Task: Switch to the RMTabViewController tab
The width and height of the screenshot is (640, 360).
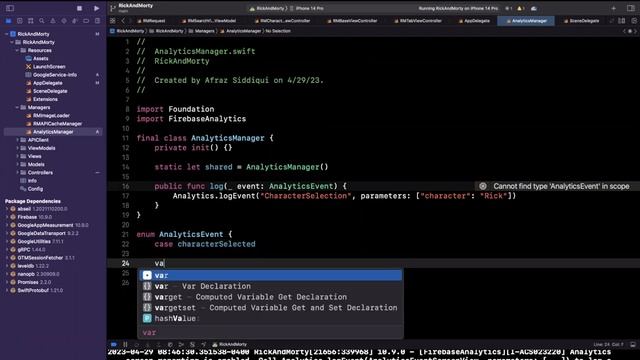Action: pos(418,21)
